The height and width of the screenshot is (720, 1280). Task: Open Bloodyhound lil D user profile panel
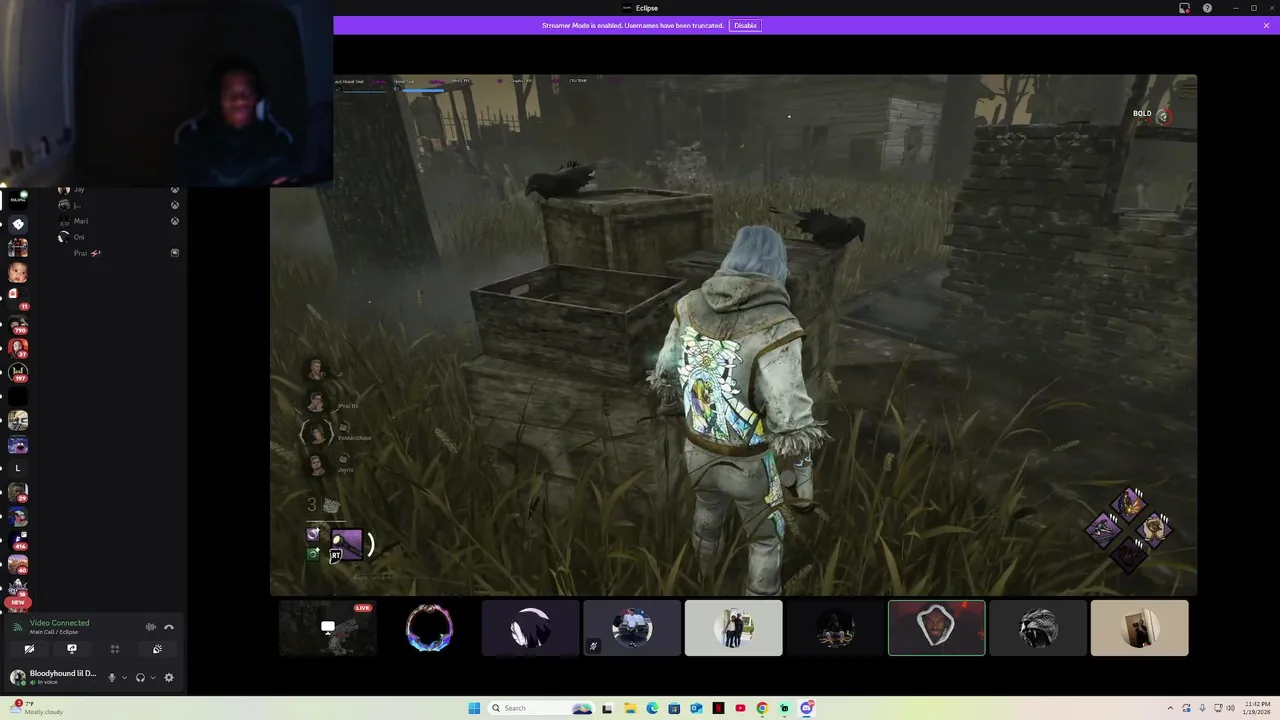point(54,677)
